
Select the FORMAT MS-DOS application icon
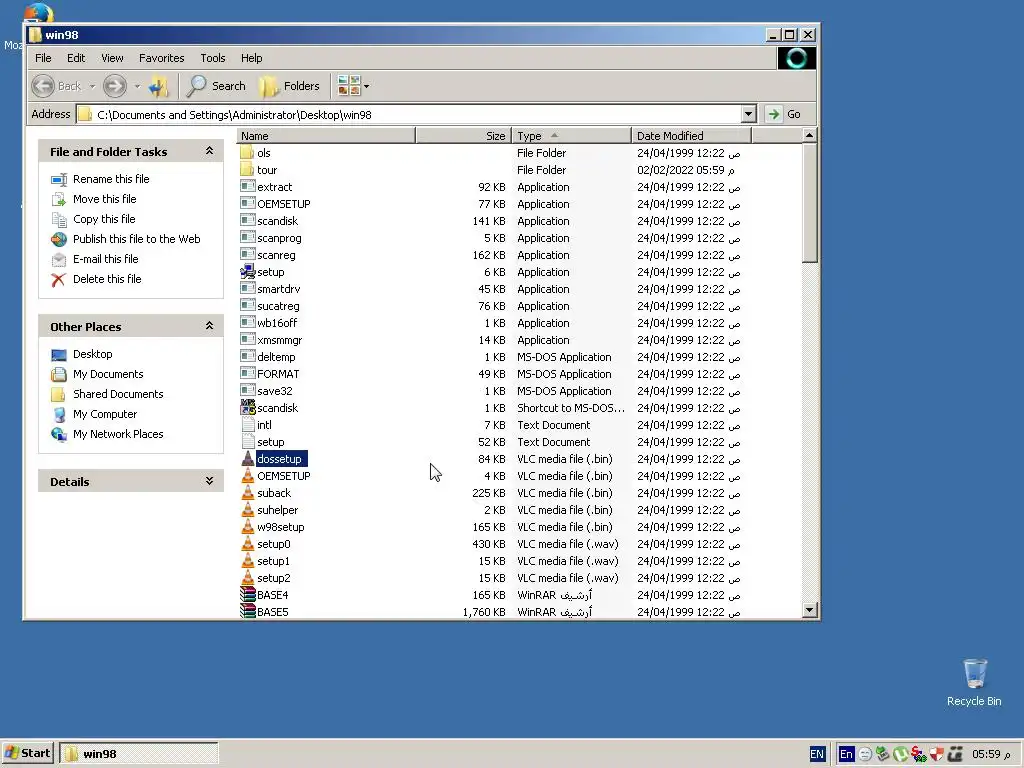[x=248, y=374]
